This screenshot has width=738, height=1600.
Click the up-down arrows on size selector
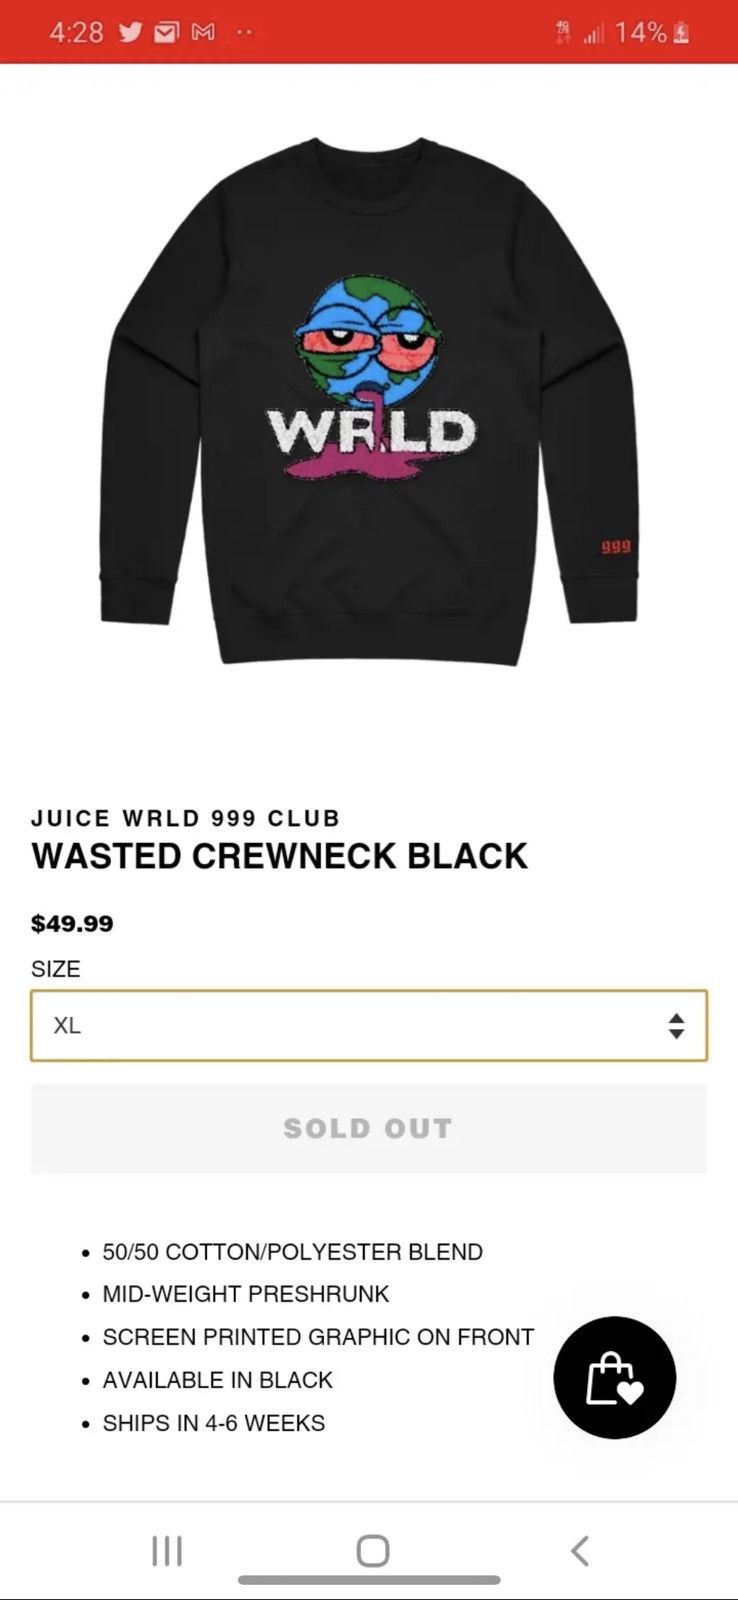pos(676,1025)
